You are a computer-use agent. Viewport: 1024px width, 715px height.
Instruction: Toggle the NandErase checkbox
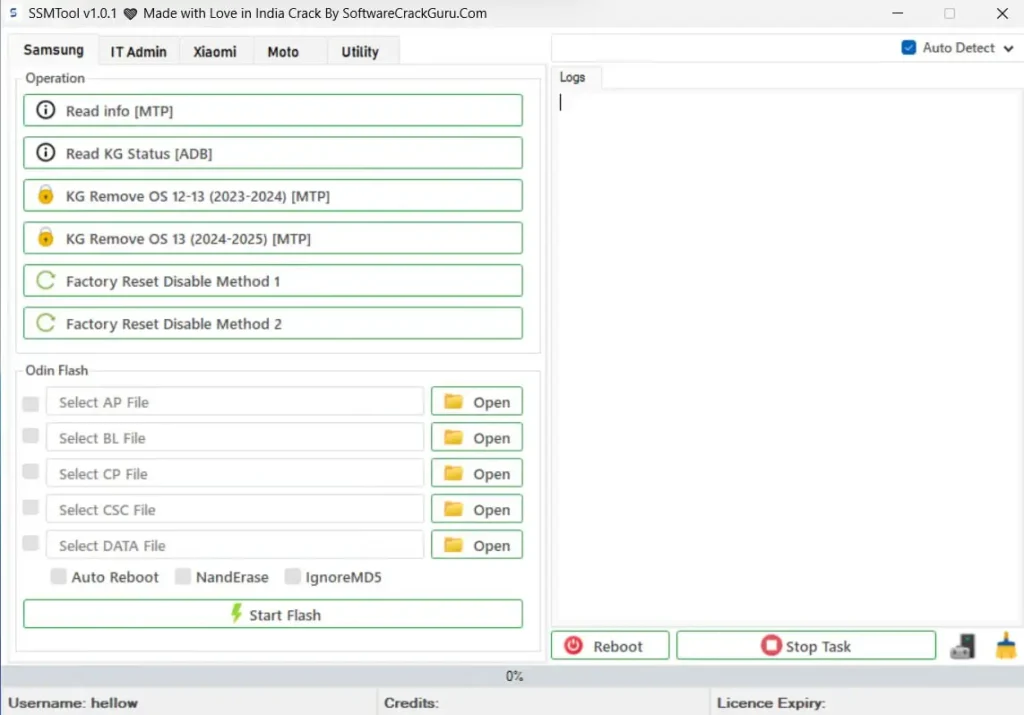pos(183,577)
